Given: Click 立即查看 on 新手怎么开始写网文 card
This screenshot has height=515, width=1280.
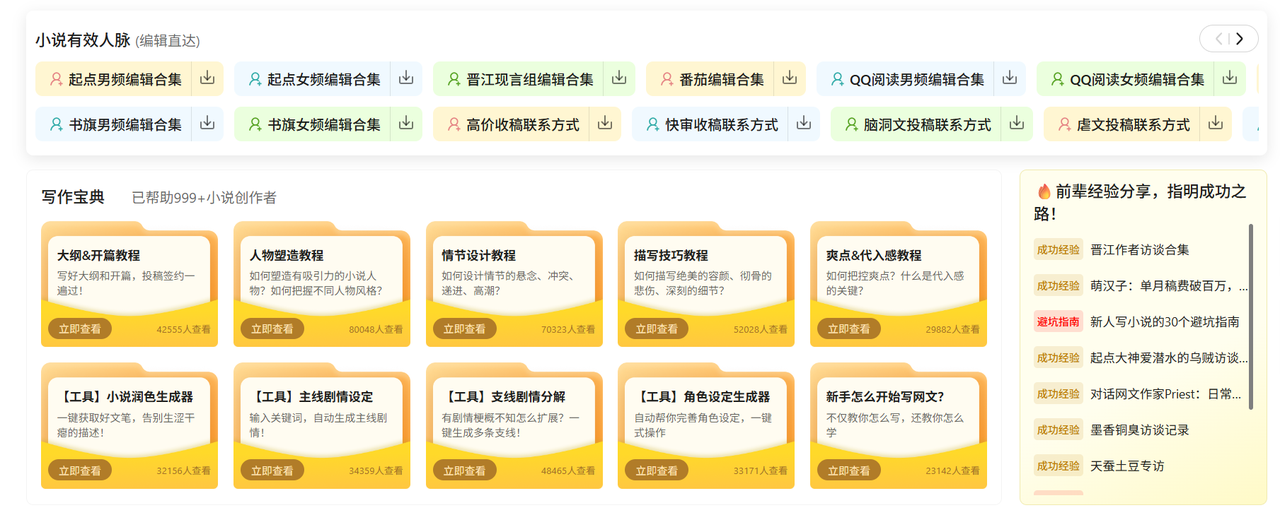Looking at the screenshot, I should pyautogui.click(x=849, y=470).
